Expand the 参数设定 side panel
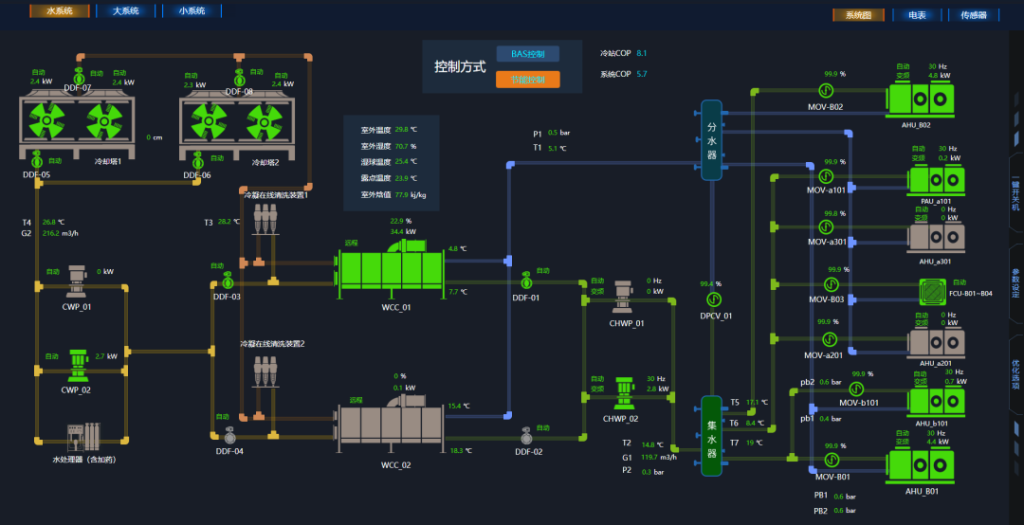The width and height of the screenshot is (1024, 525). [1016, 283]
